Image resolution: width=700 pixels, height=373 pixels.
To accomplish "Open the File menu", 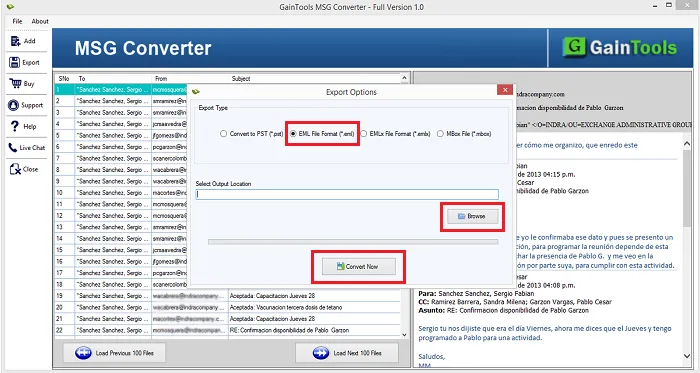I will [x=17, y=21].
